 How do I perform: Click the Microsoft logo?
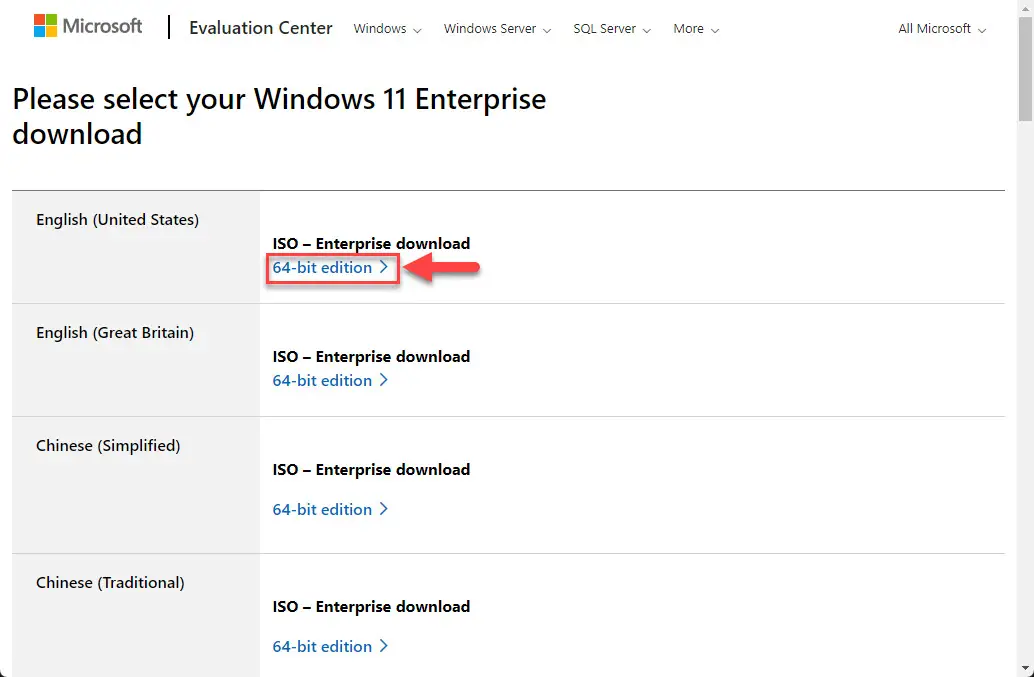point(88,26)
